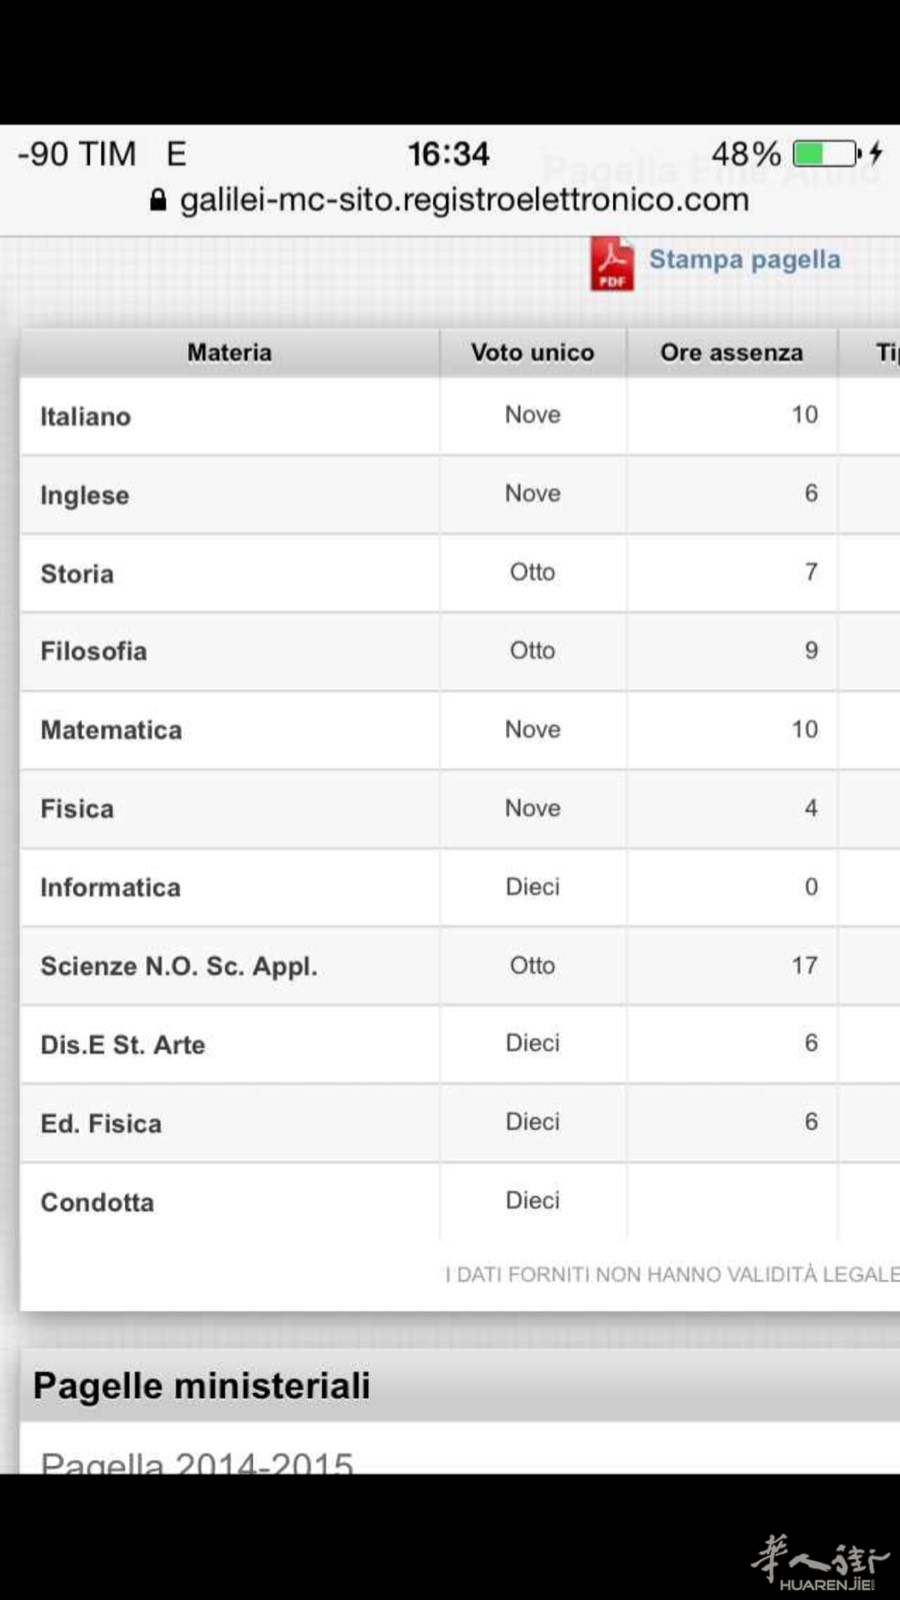Tap the address bar URL
This screenshot has height=1600, width=900.
click(x=464, y=200)
